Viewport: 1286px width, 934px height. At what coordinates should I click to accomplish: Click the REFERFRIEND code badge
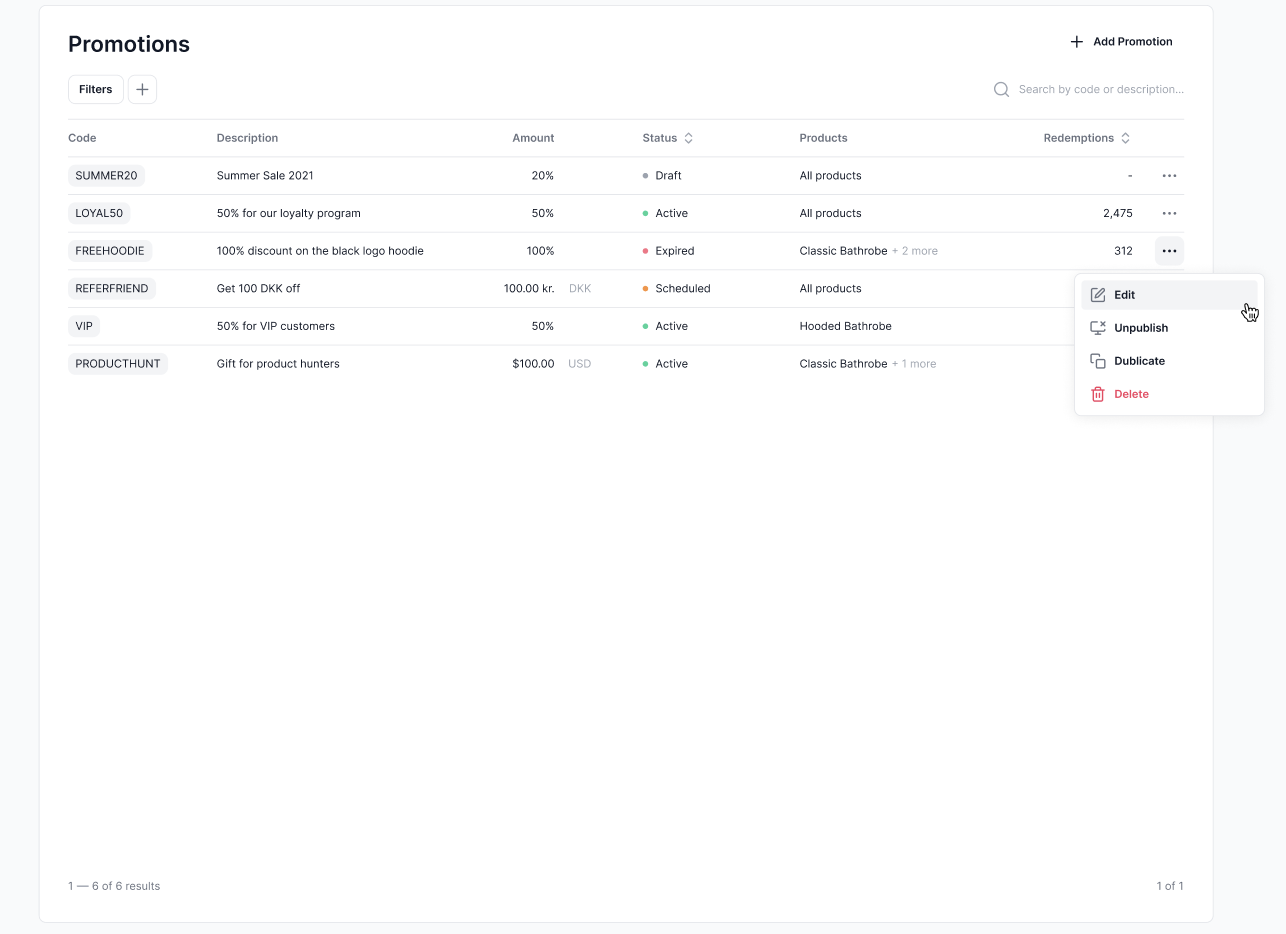point(112,288)
